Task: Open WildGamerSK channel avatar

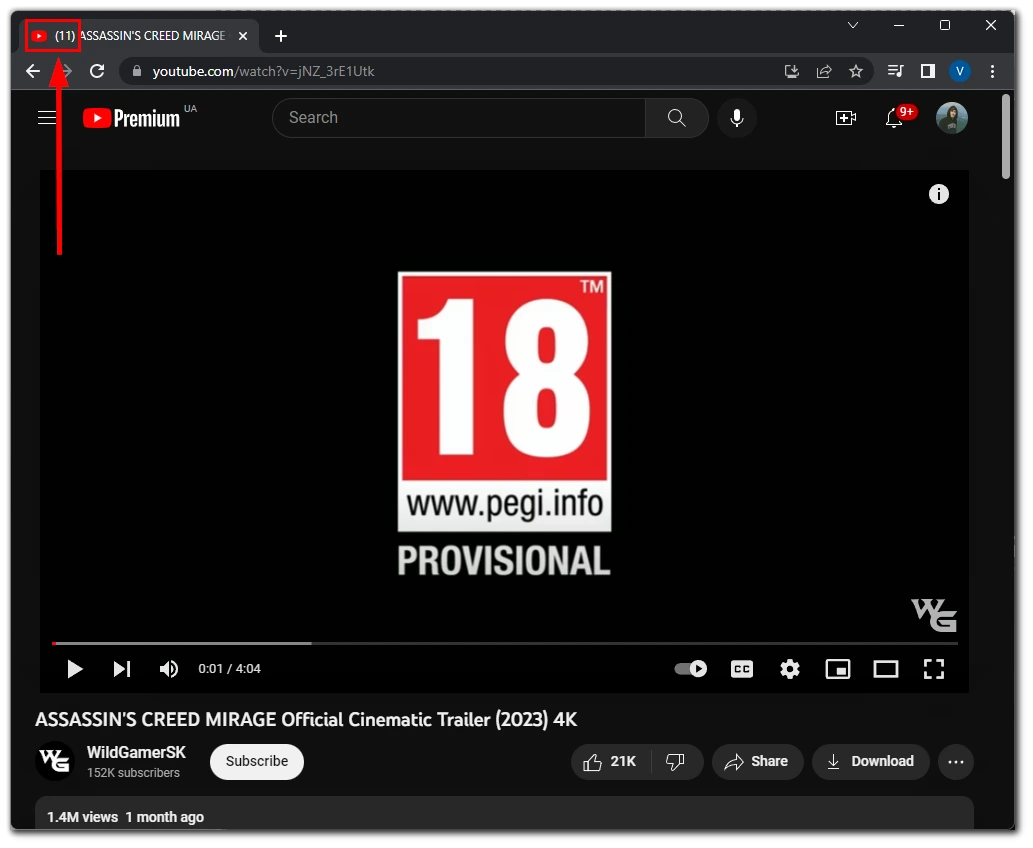Action: tap(55, 761)
